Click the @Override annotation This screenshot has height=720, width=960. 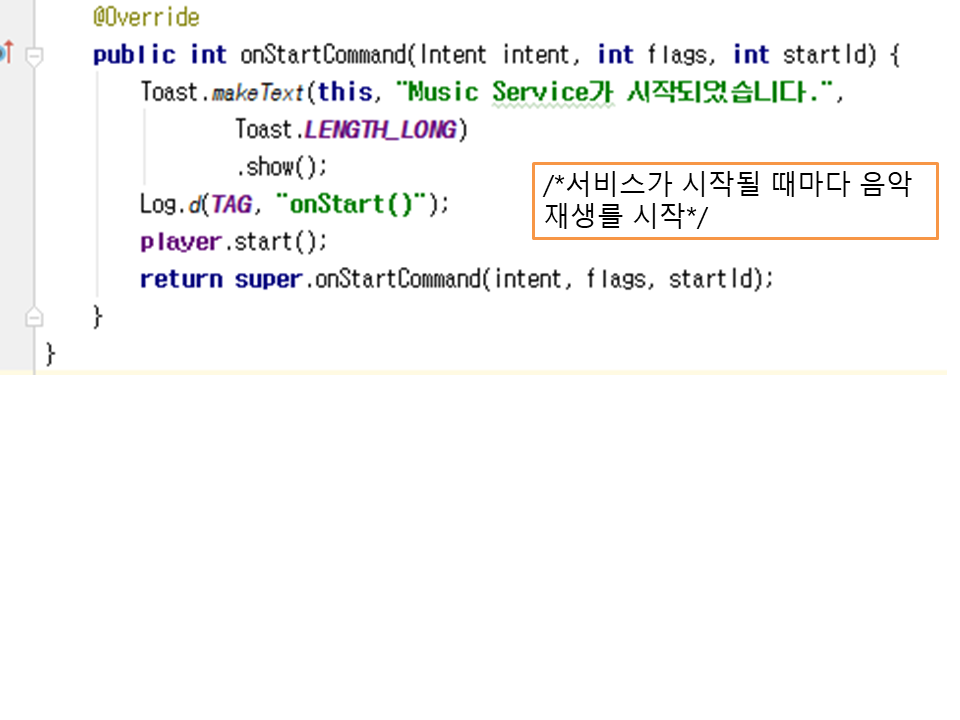[146, 18]
